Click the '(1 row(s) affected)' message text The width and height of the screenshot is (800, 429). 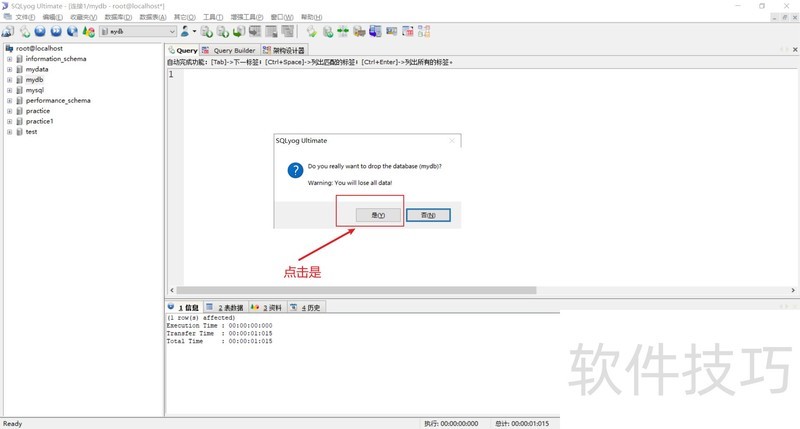point(201,318)
